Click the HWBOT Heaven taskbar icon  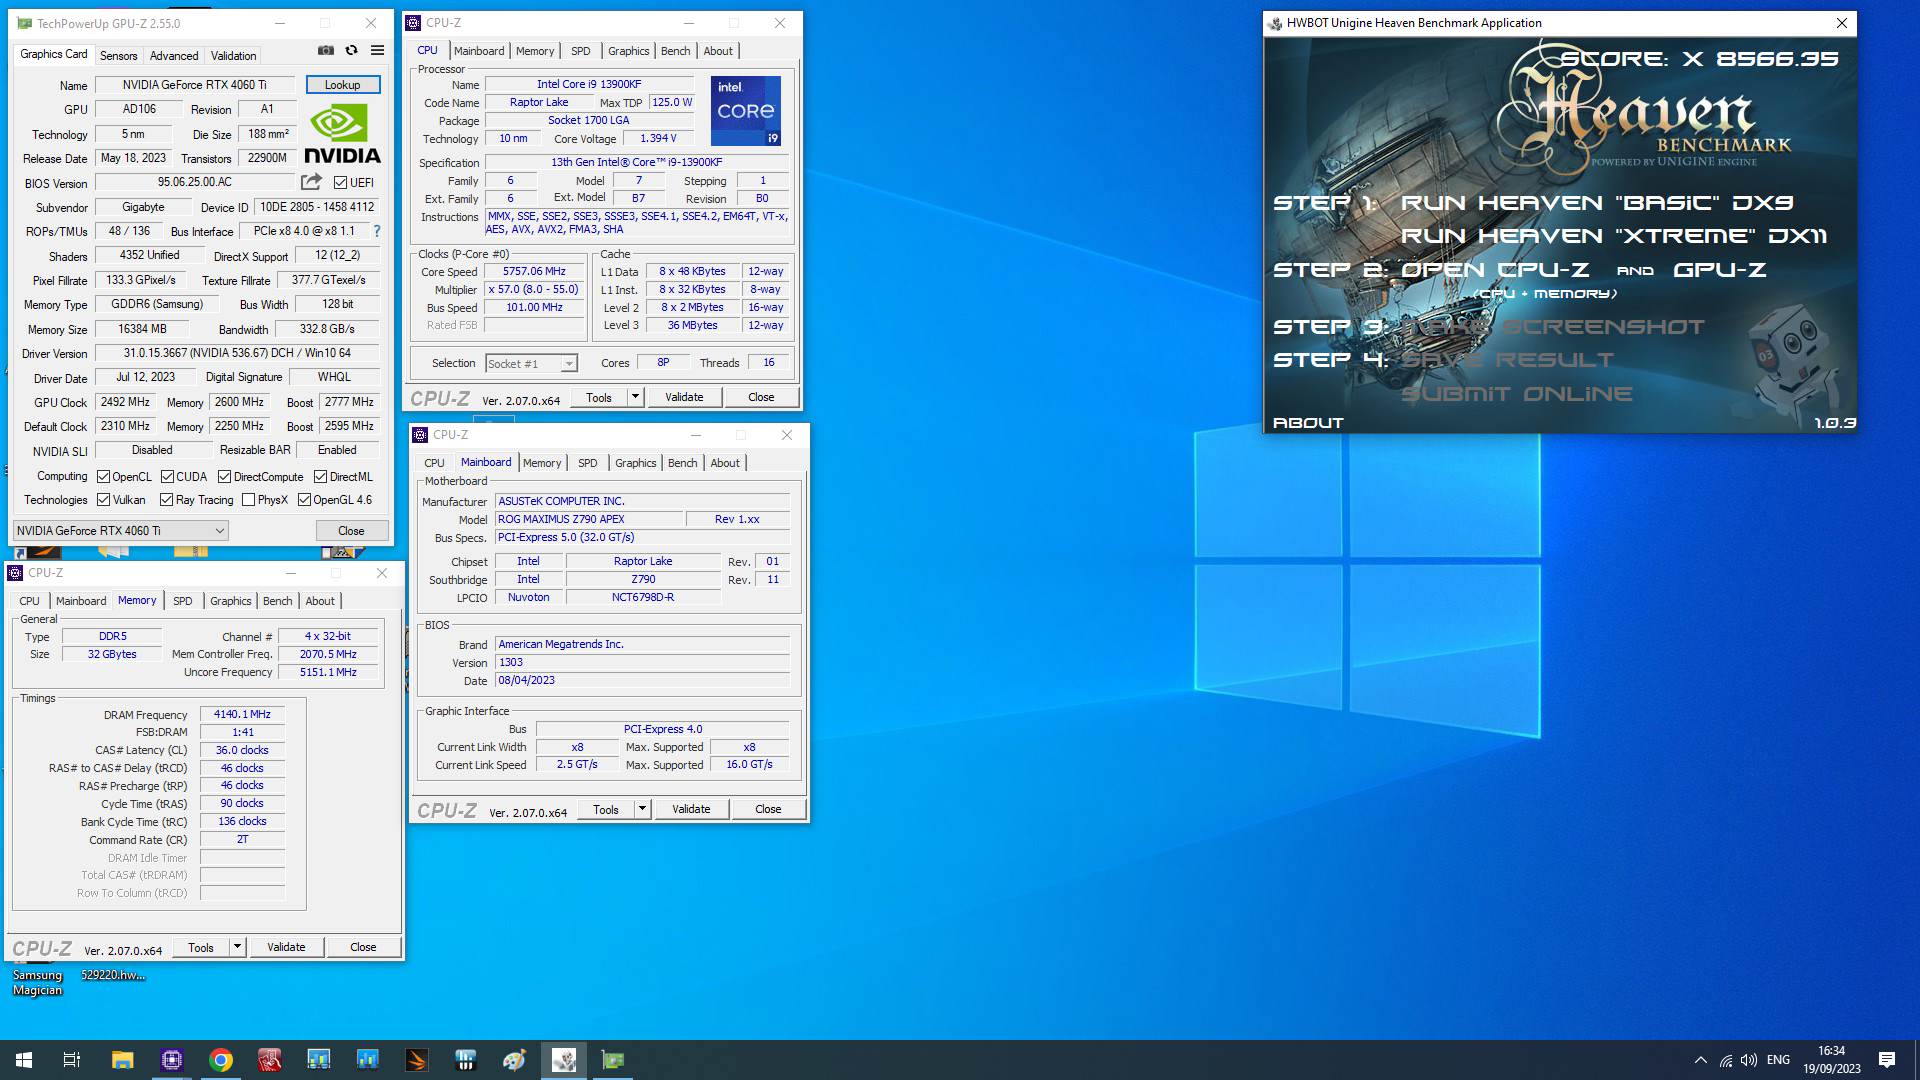tap(563, 1060)
